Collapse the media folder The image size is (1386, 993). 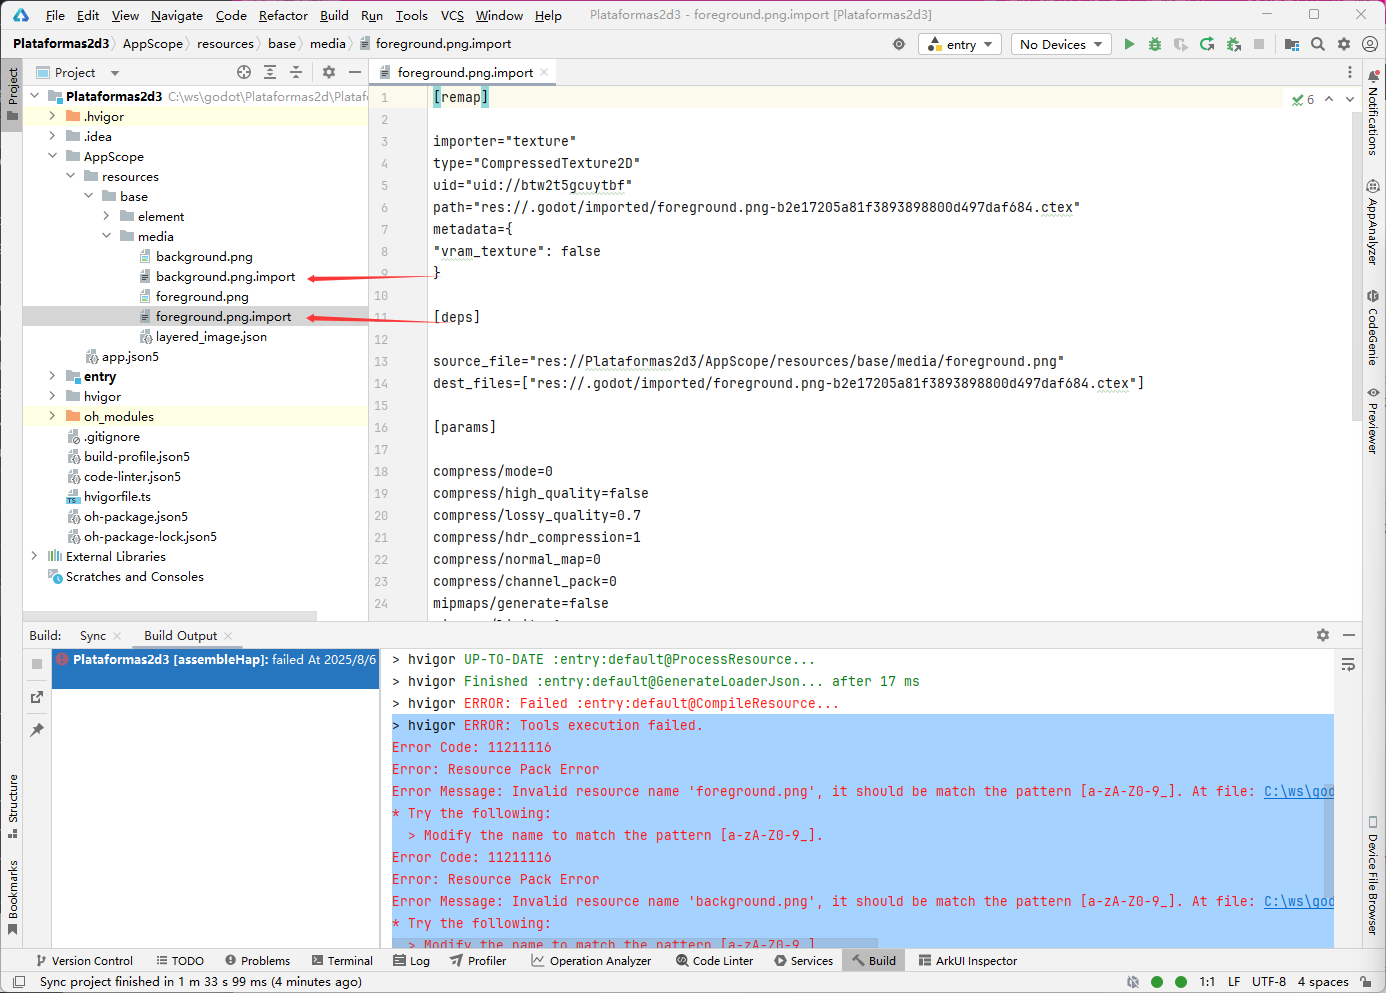pyautogui.click(x=106, y=236)
